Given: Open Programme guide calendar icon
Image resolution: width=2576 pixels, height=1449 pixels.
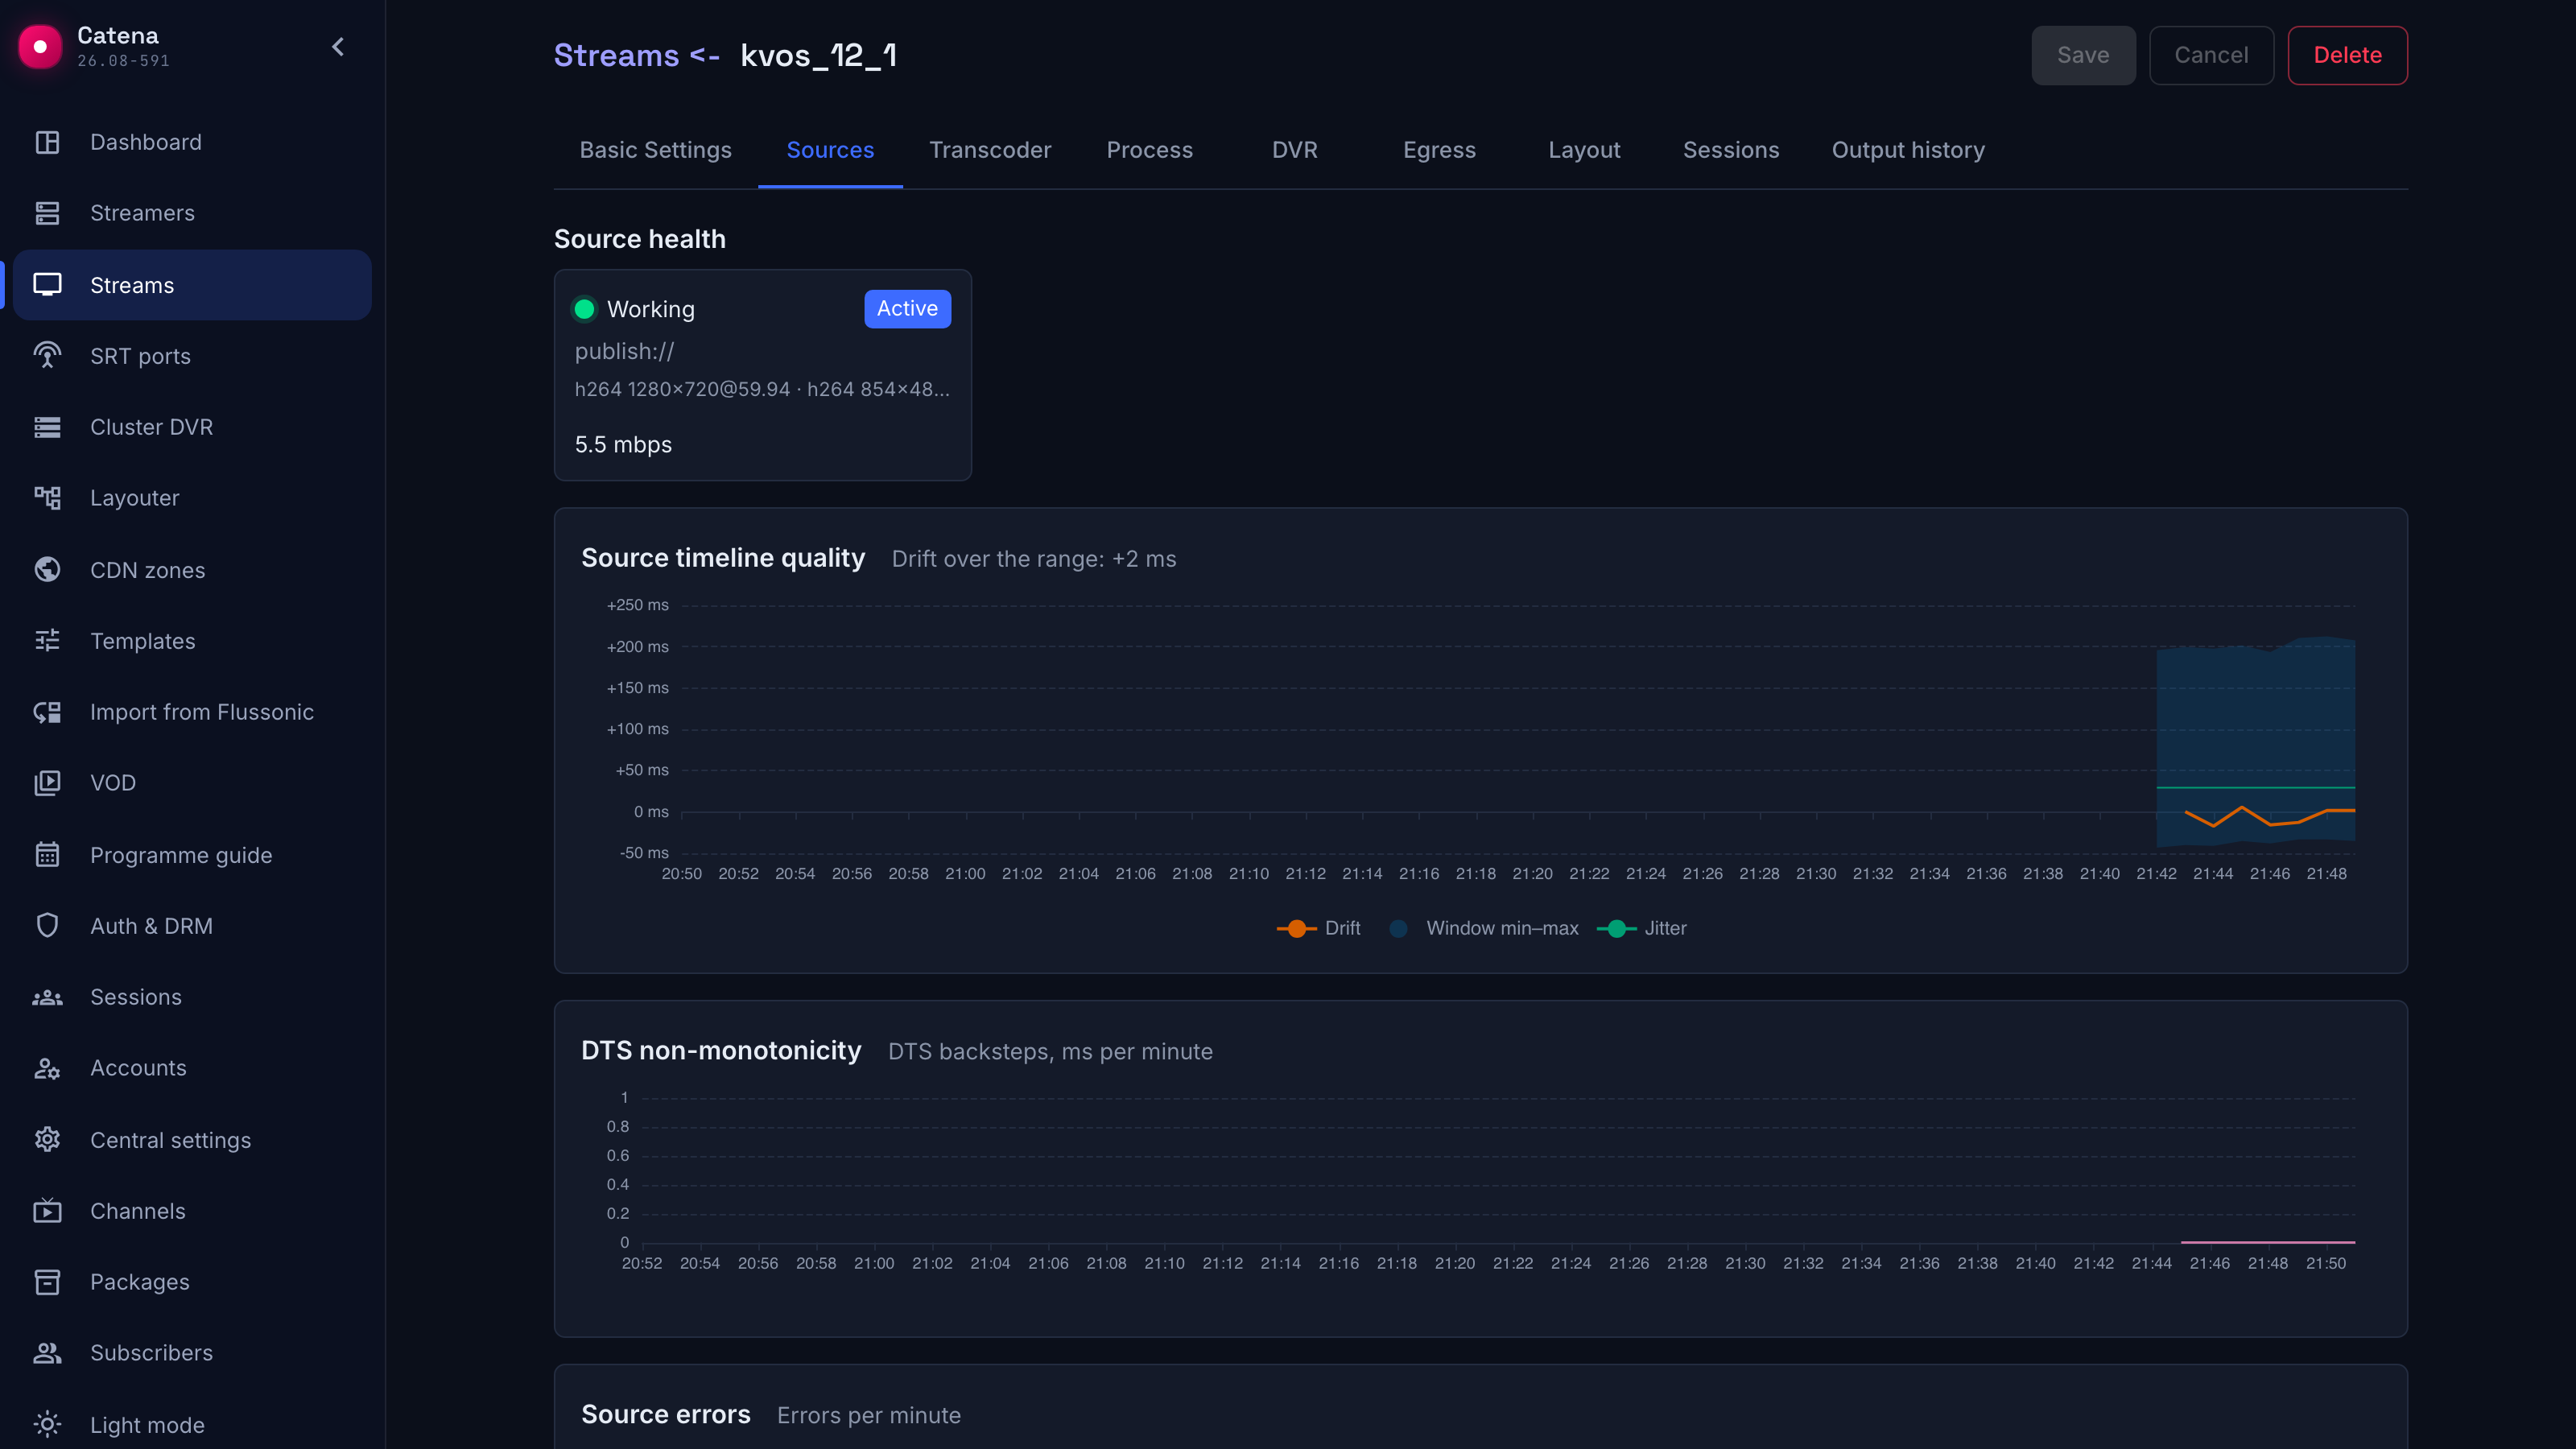Looking at the screenshot, I should pyautogui.click(x=47, y=855).
